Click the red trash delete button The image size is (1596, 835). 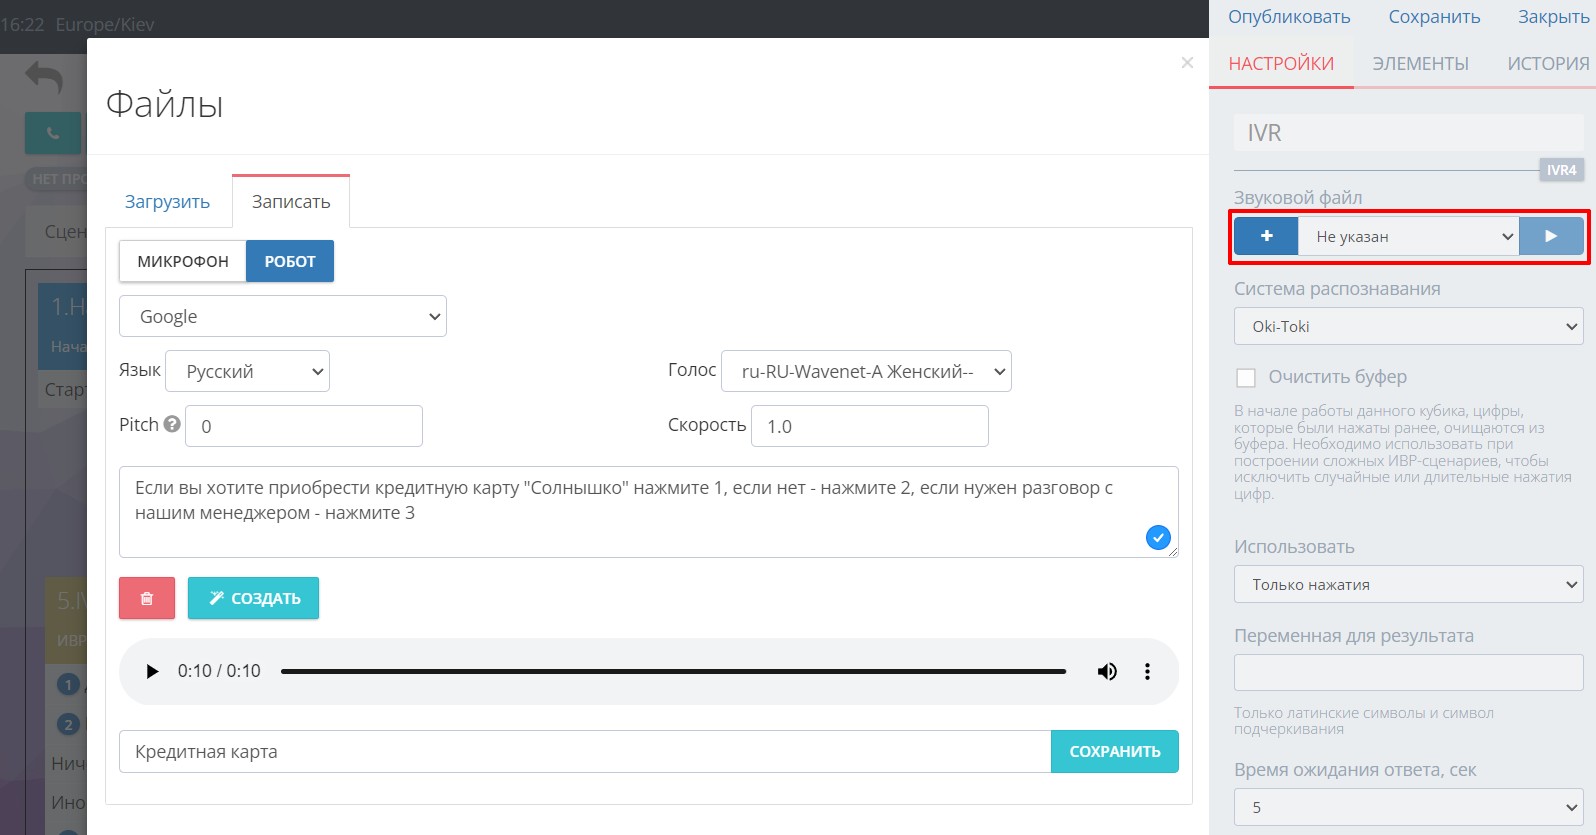(x=147, y=598)
